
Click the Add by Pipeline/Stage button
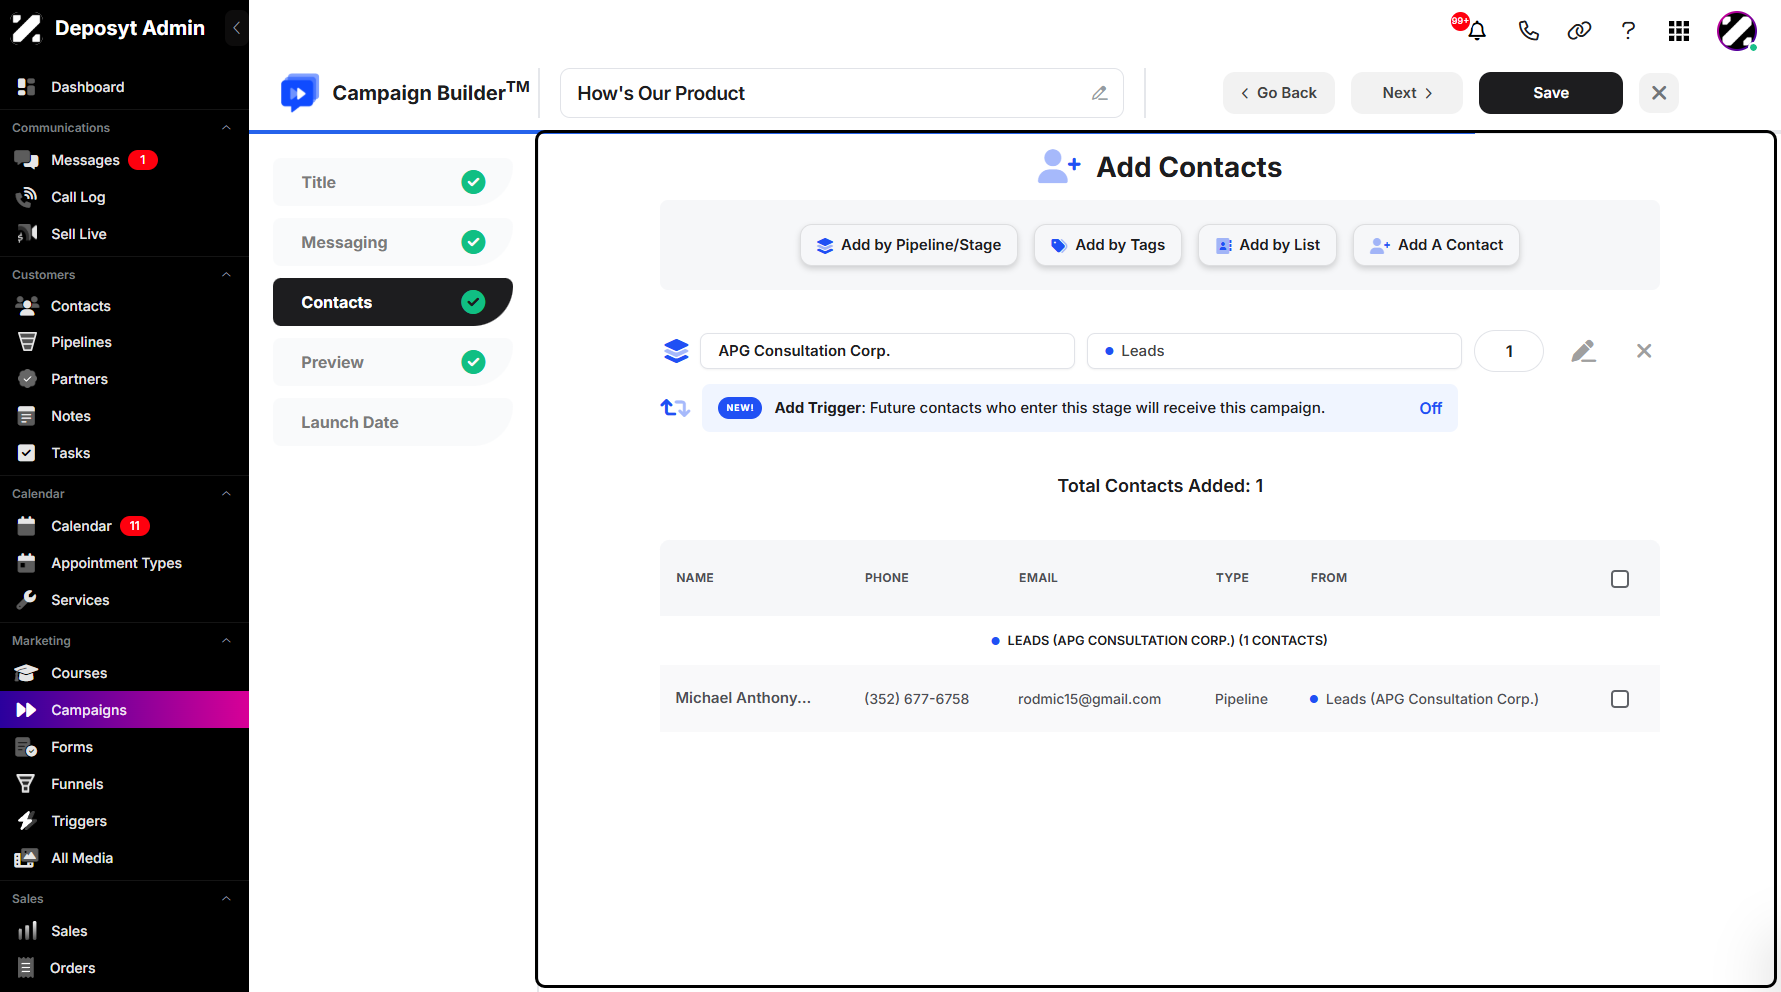(909, 245)
